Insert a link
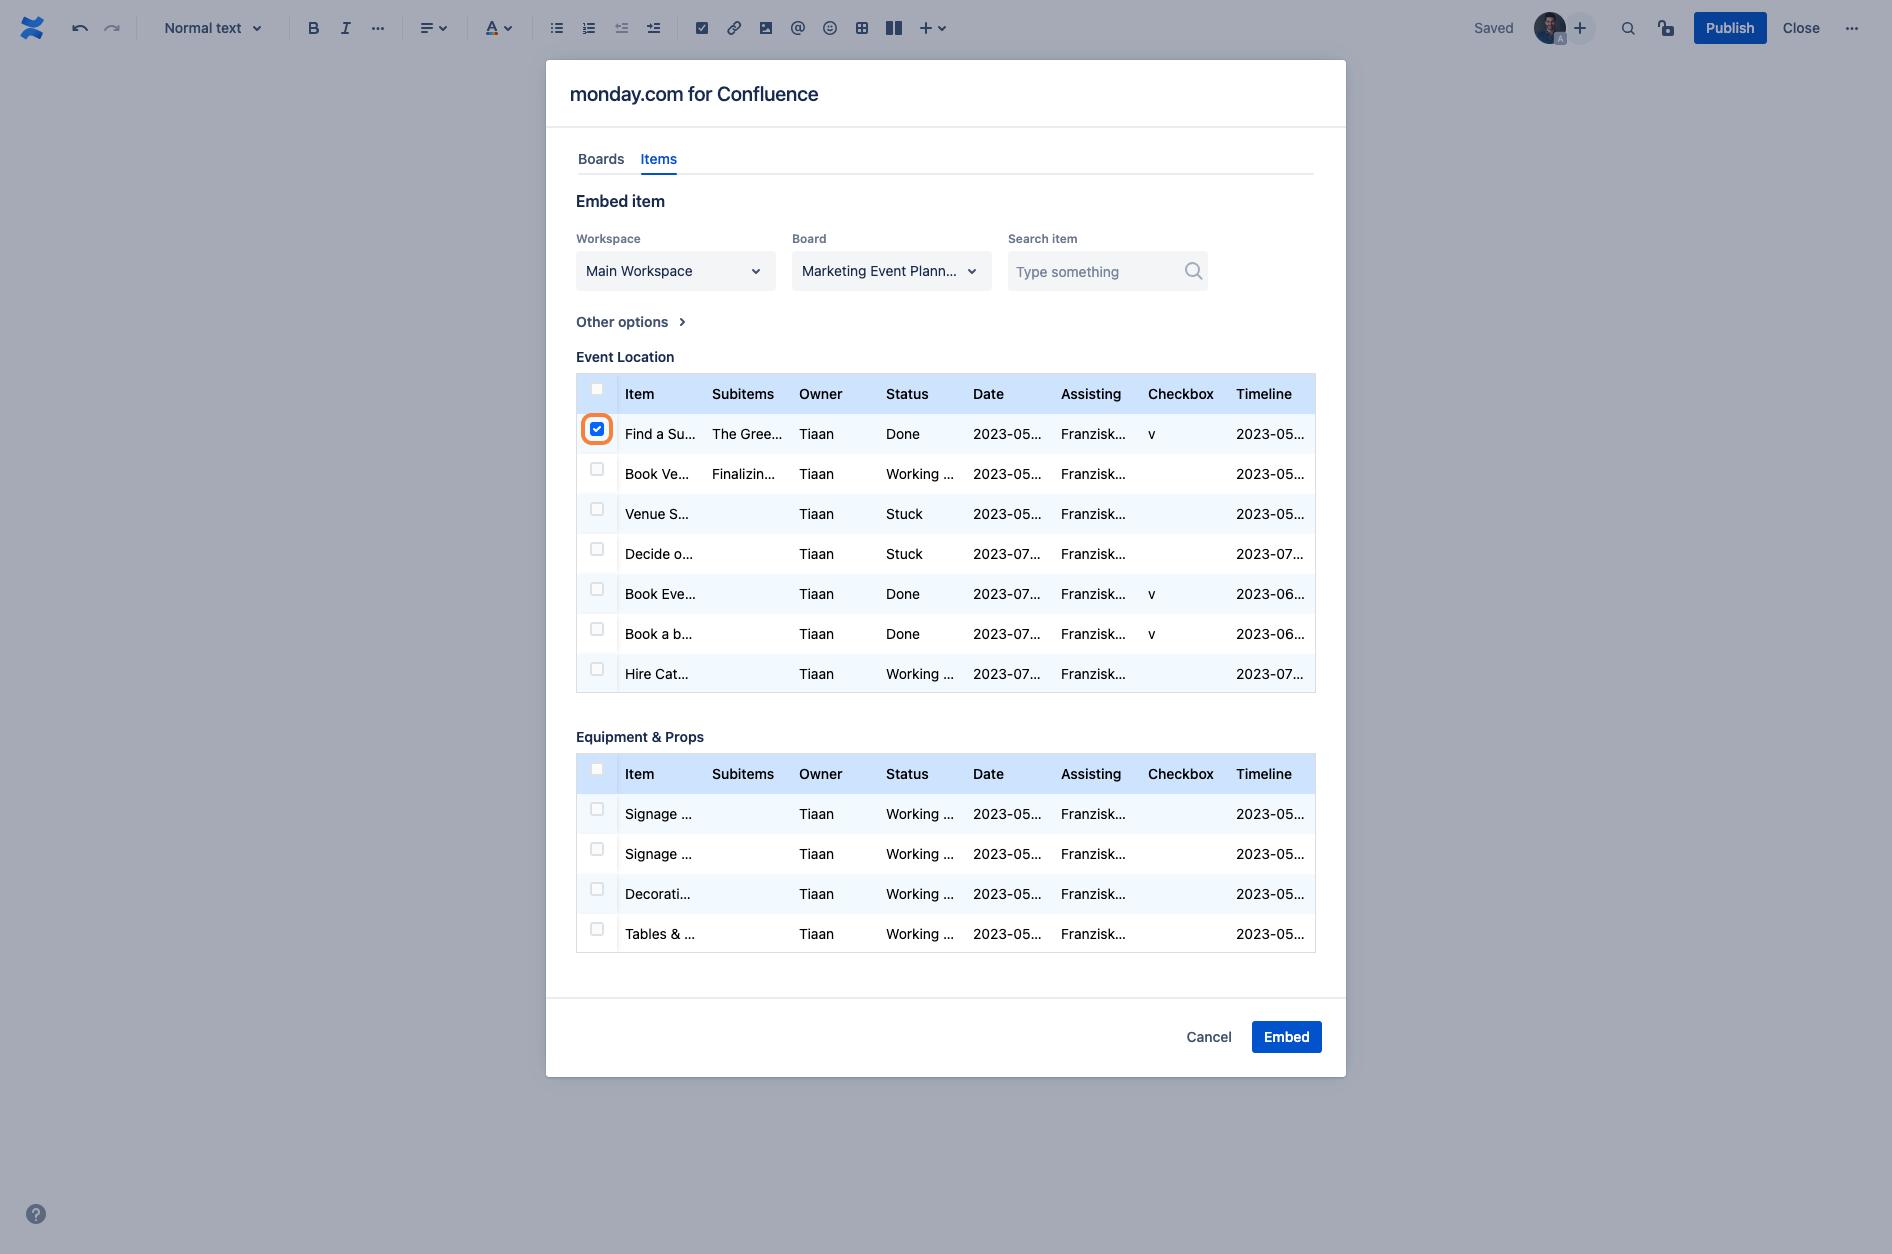Image resolution: width=1892 pixels, height=1254 pixels. [734, 28]
